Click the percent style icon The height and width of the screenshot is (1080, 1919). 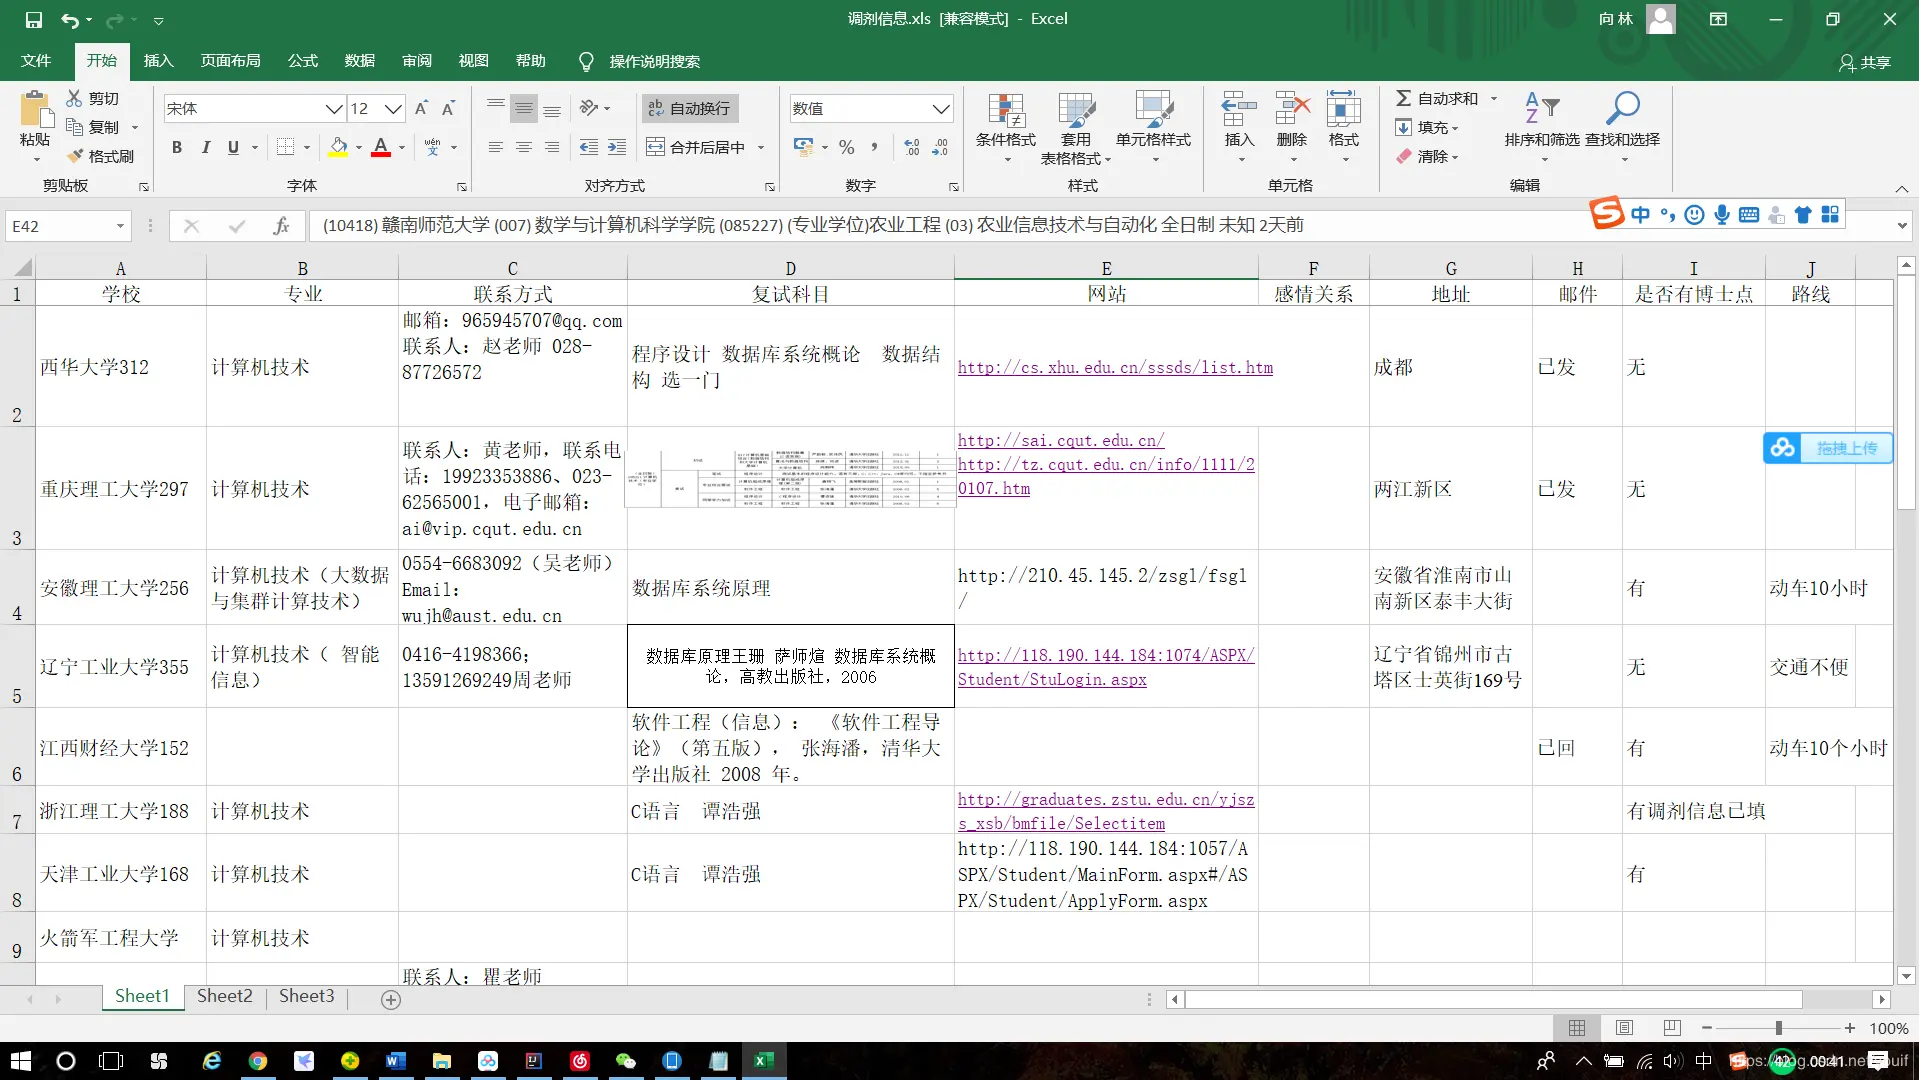pos(845,147)
